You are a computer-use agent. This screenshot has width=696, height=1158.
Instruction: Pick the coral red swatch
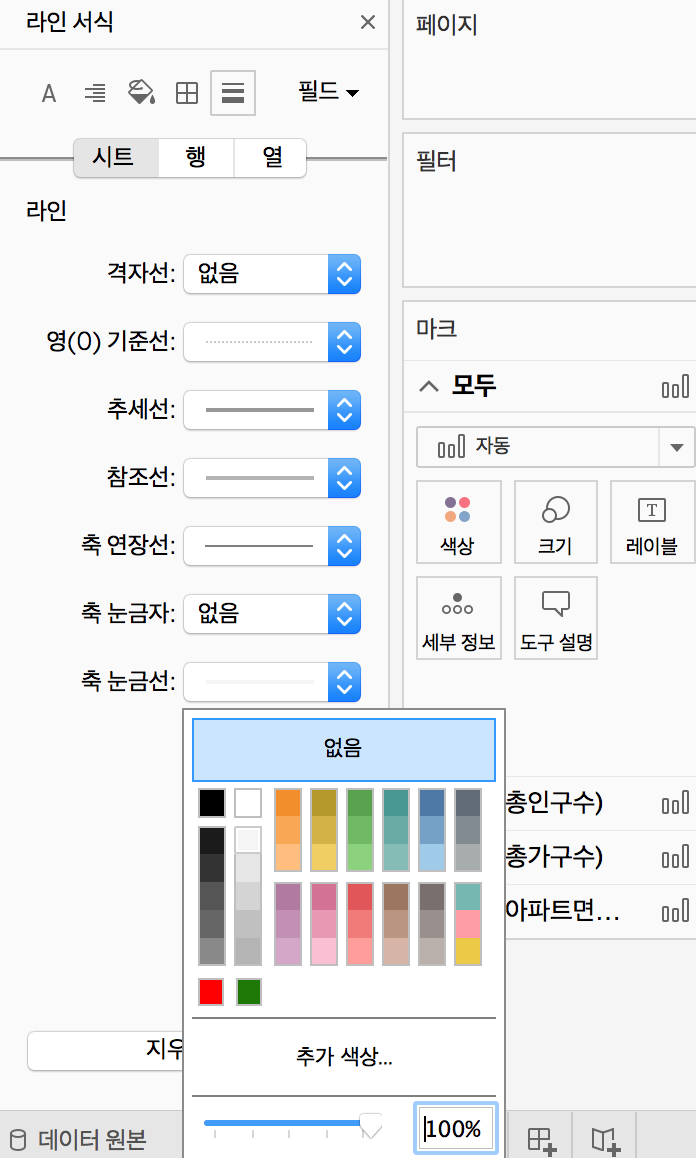360,897
